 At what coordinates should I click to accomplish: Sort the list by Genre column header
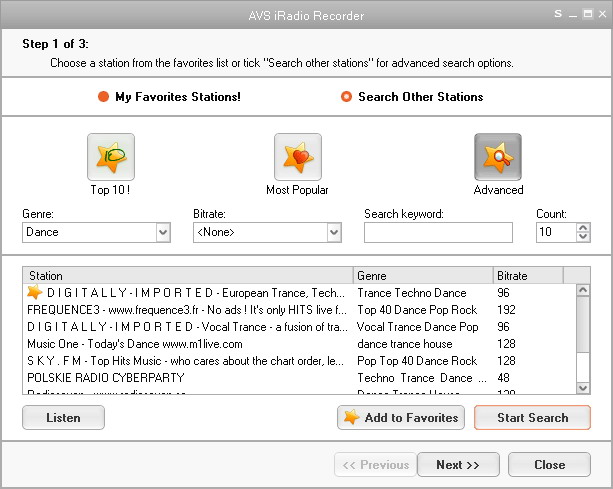(423, 276)
